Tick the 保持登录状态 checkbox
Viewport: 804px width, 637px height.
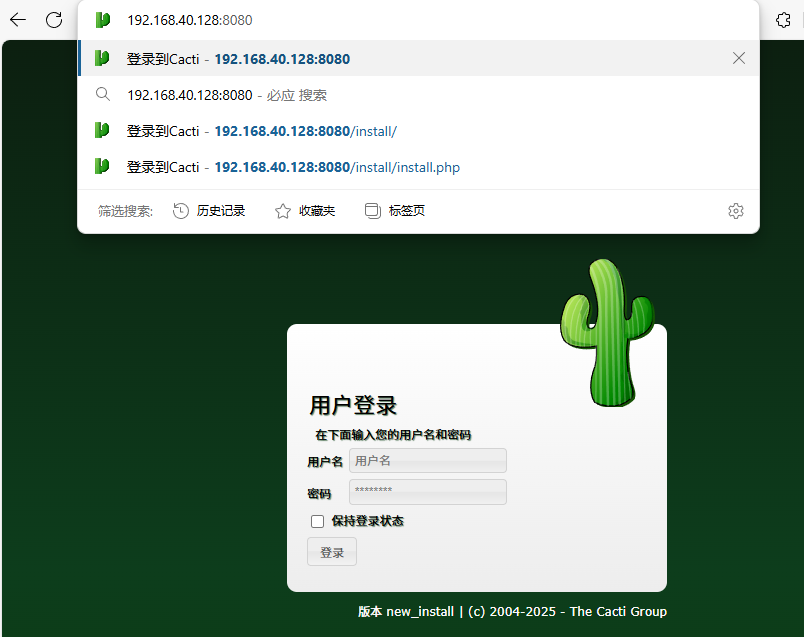click(x=317, y=522)
